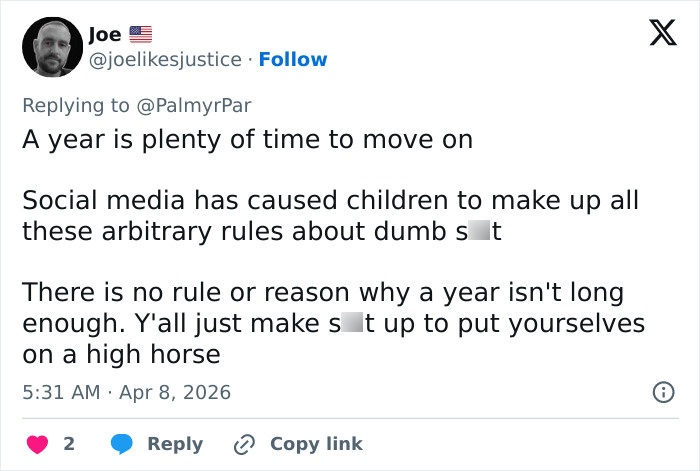Click the 5:31 AM · Apr 8, 2026 timestamp

click(126, 393)
